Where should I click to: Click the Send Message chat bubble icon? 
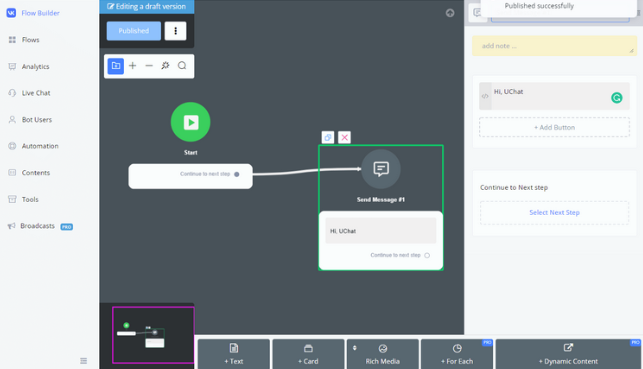(x=381, y=169)
